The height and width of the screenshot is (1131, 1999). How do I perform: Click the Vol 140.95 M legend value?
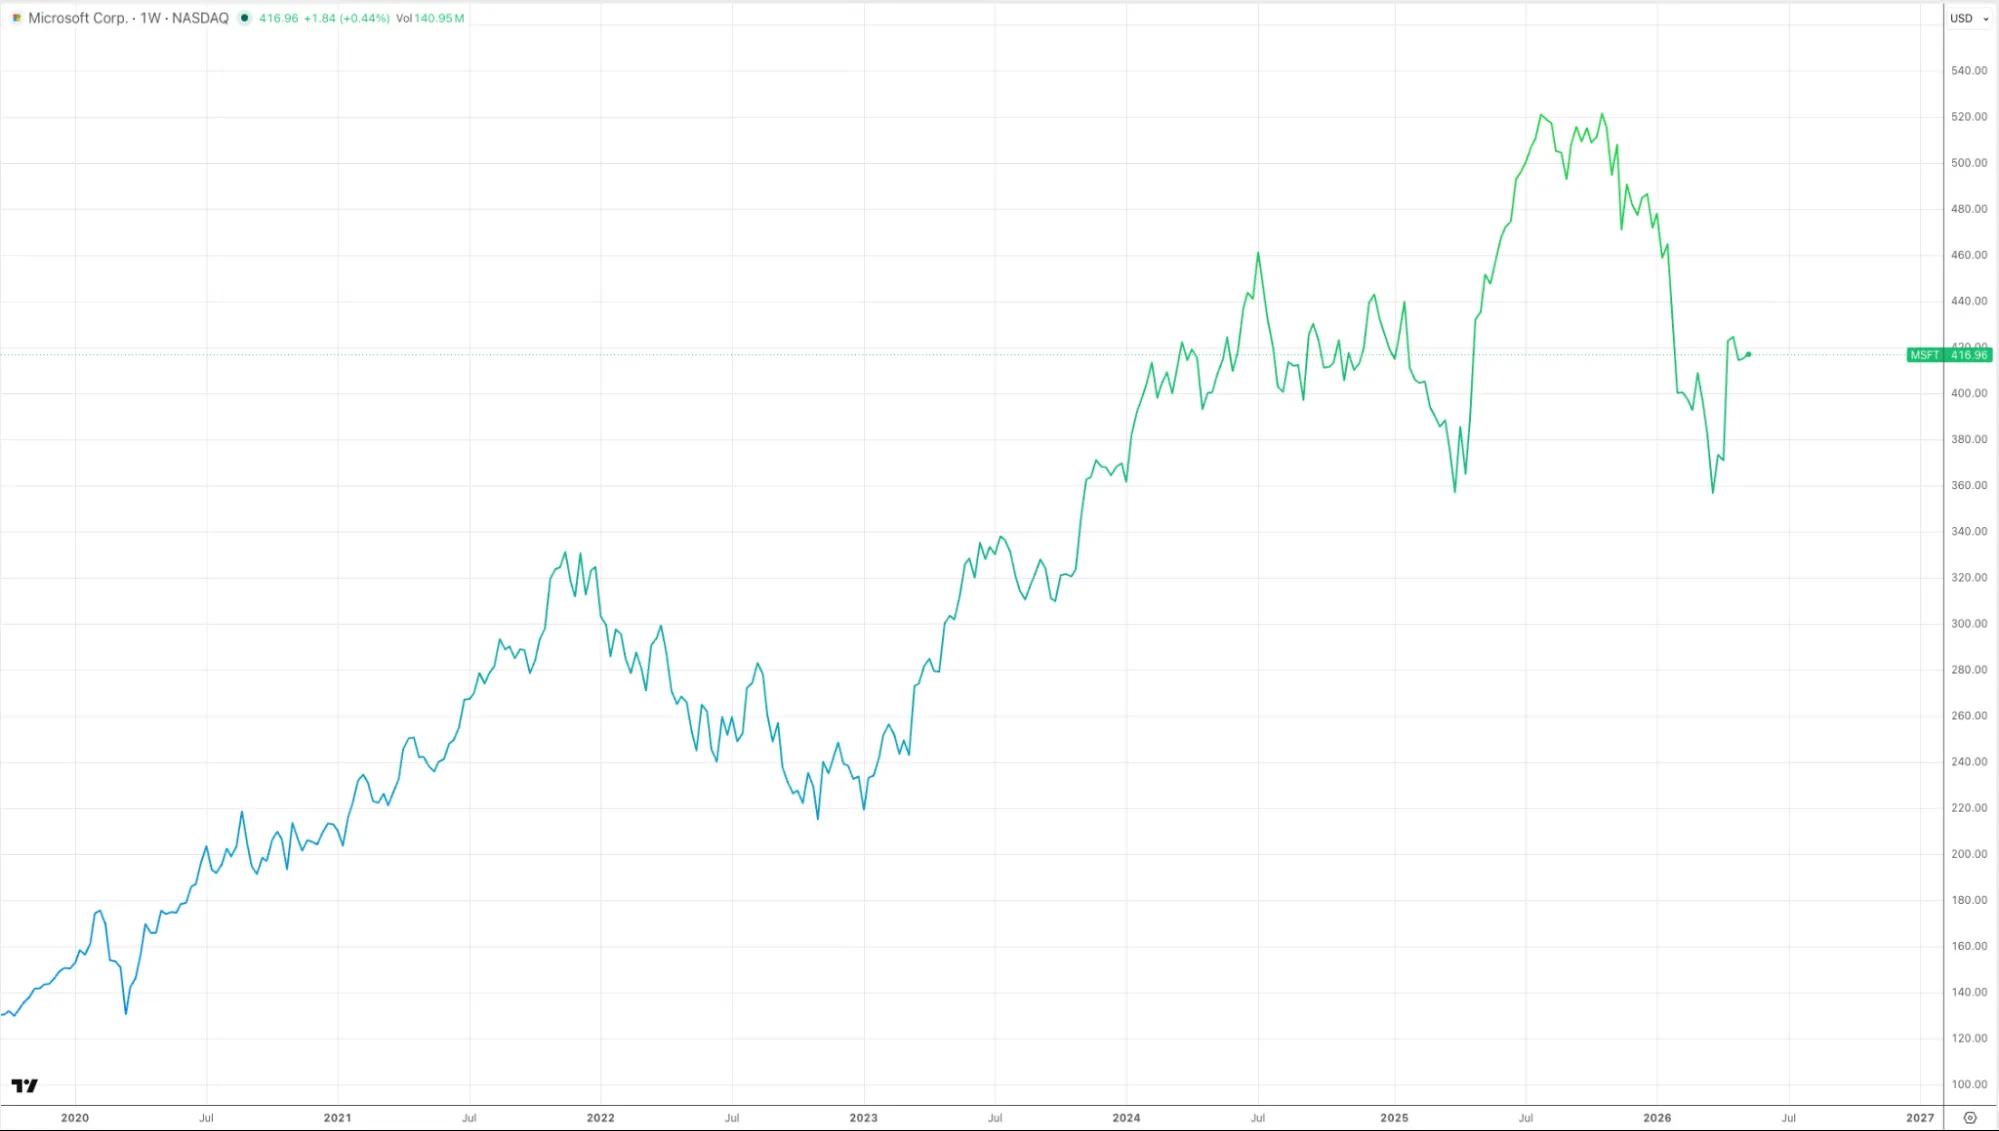coord(430,18)
